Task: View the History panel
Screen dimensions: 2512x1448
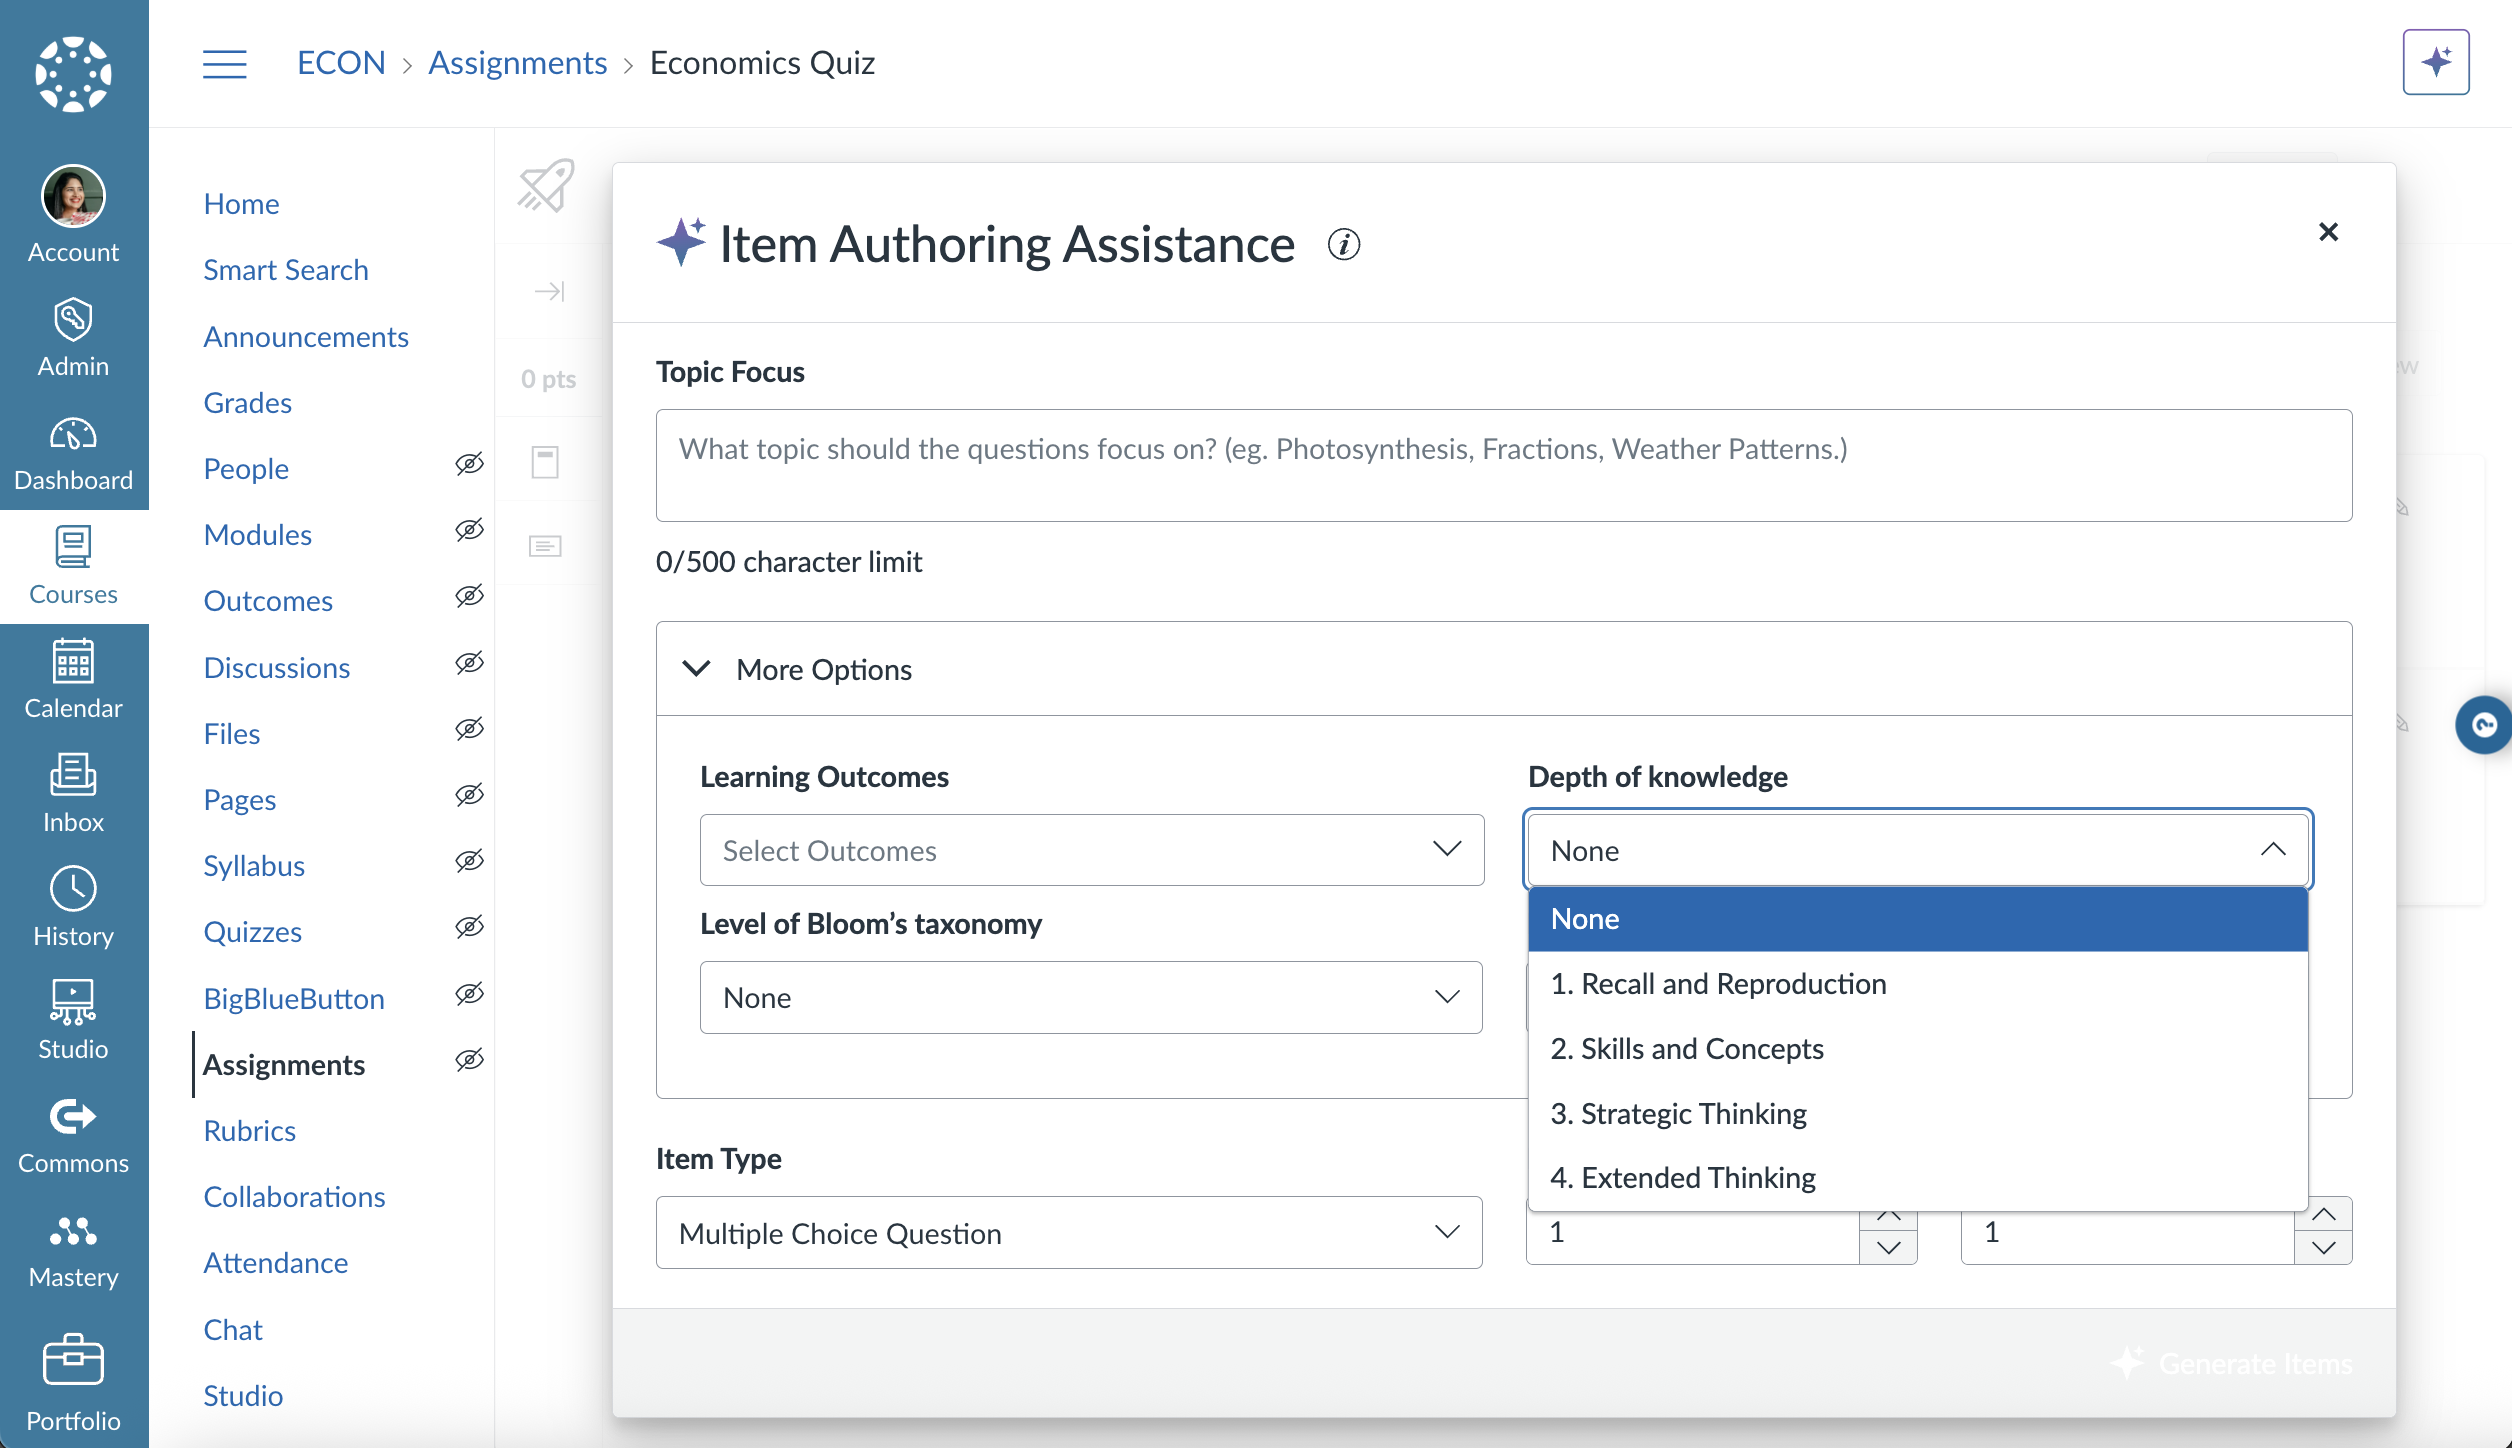Action: click(x=73, y=906)
